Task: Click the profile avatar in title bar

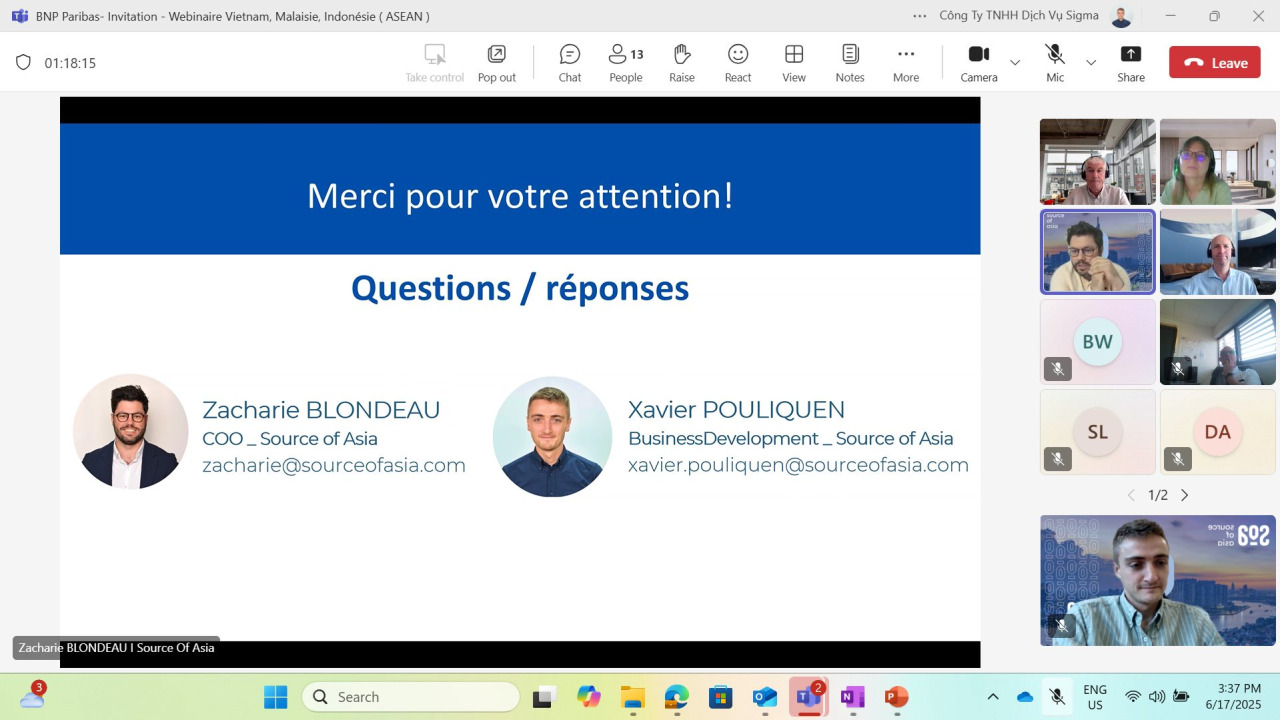Action: [1122, 16]
